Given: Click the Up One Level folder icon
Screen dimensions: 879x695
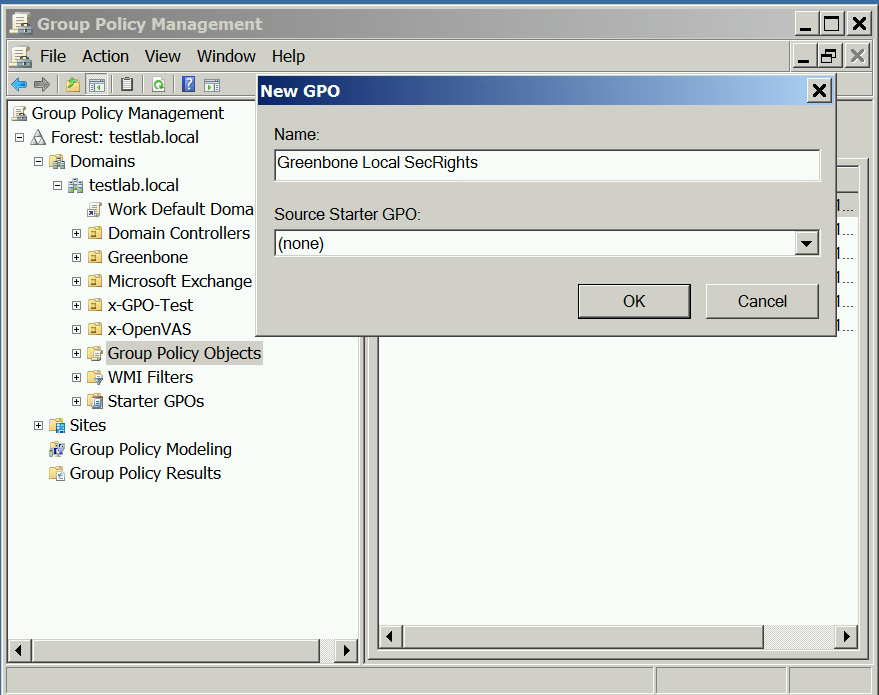Looking at the screenshot, I should click(73, 85).
